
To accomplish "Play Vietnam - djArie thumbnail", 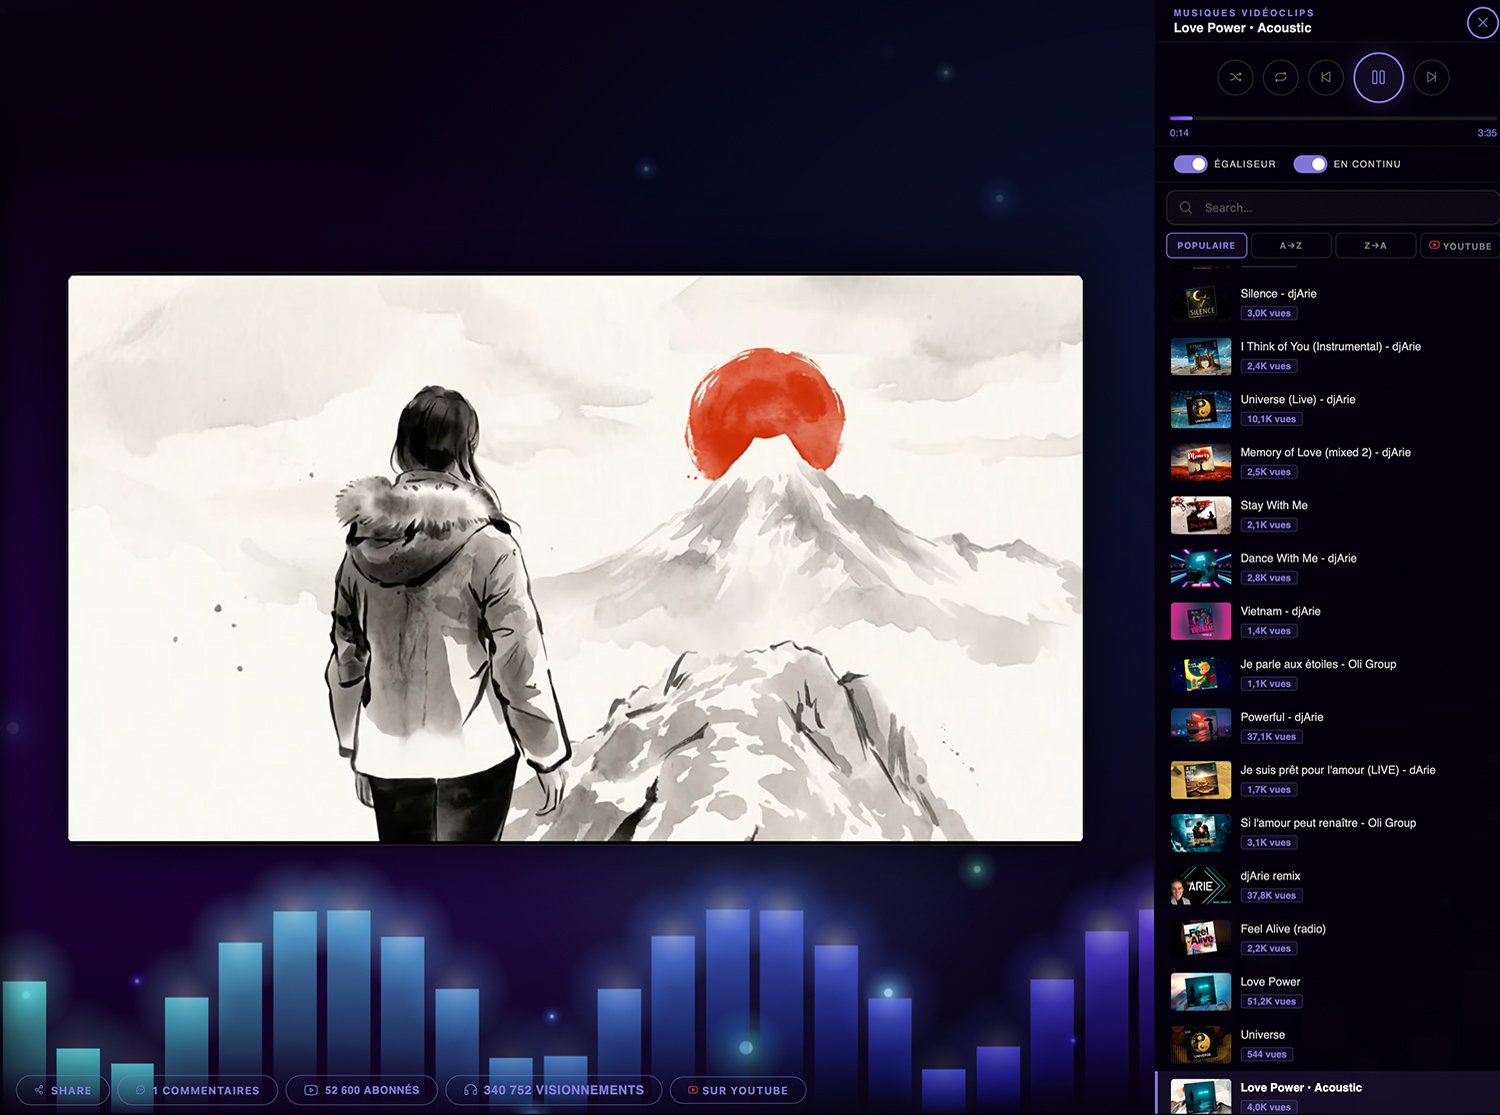I will point(1201,621).
